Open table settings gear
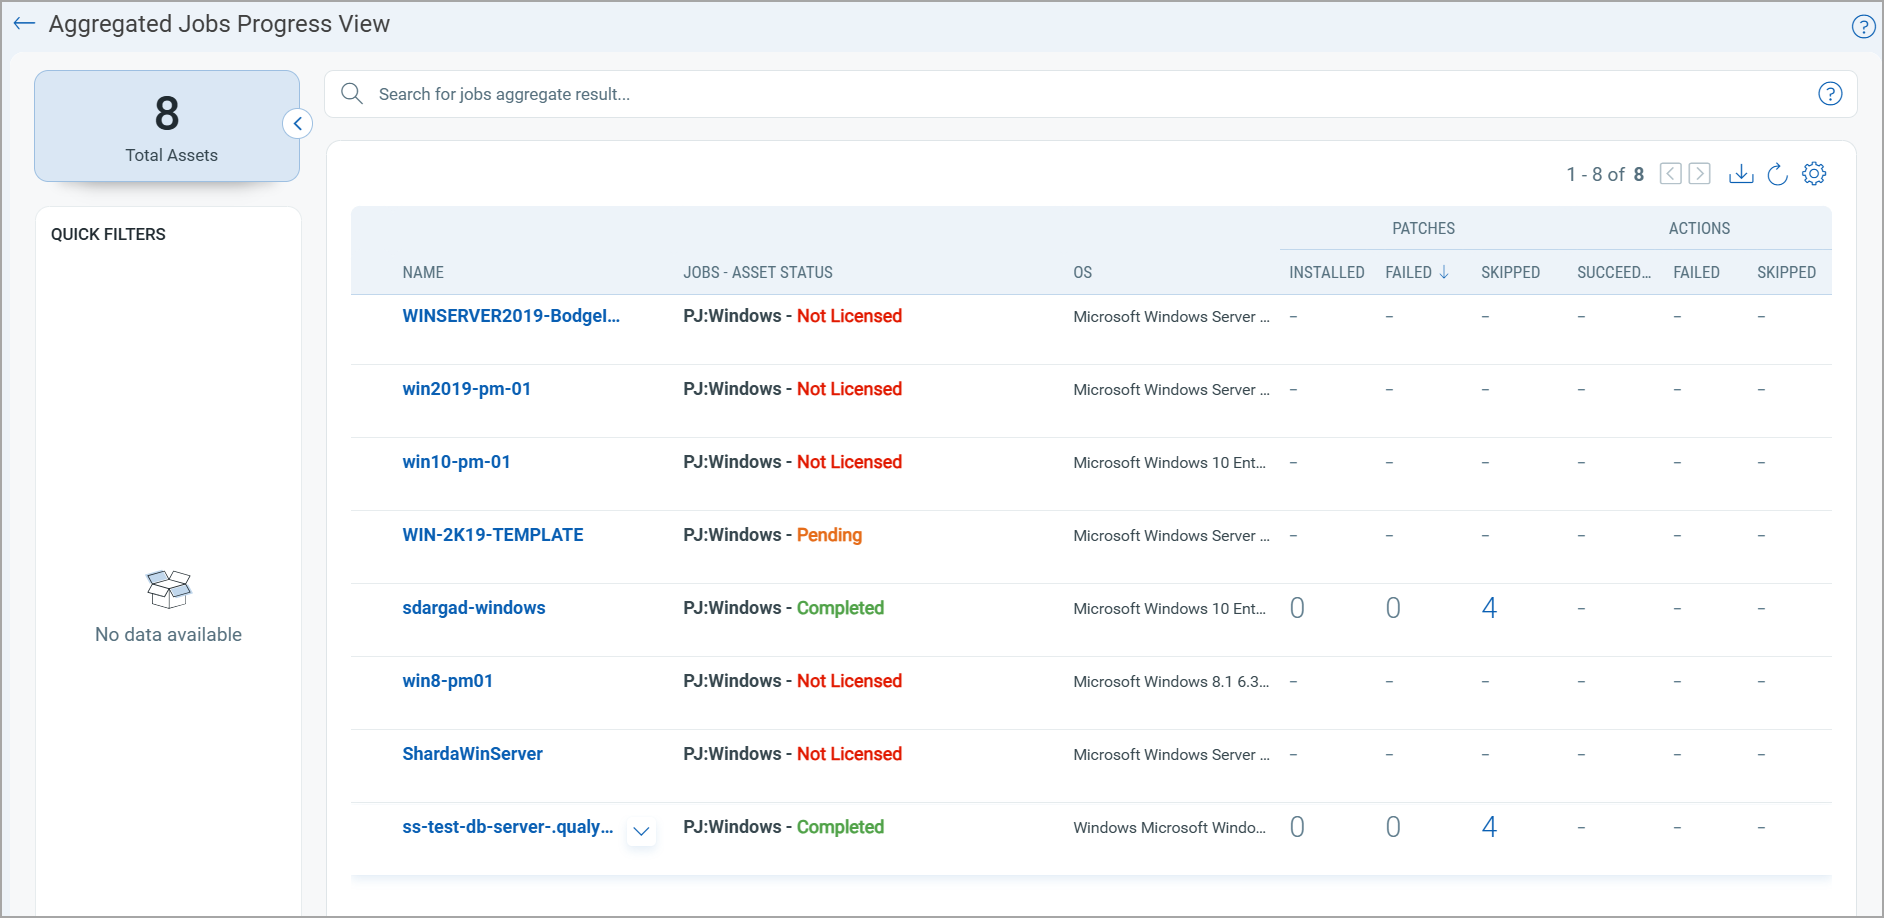 pos(1814,174)
